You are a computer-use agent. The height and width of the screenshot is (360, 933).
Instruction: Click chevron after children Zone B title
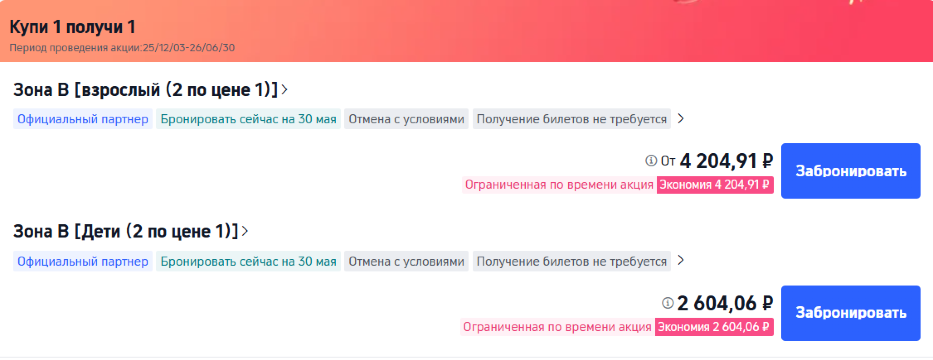[x=245, y=231]
